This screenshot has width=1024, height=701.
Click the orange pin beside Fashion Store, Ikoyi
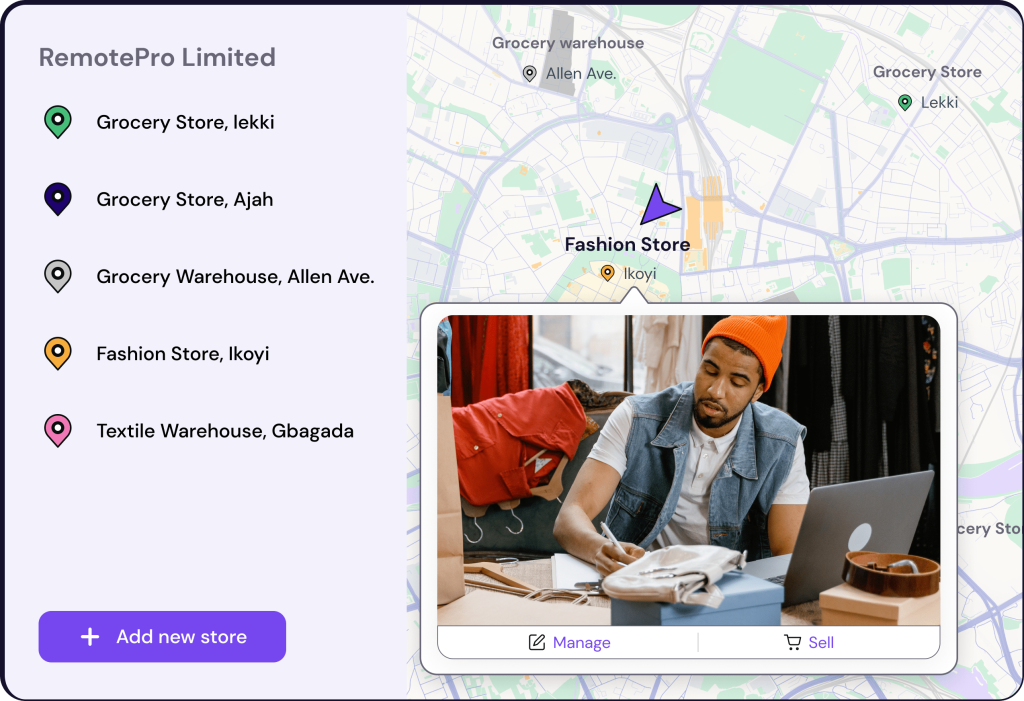click(x=57, y=353)
